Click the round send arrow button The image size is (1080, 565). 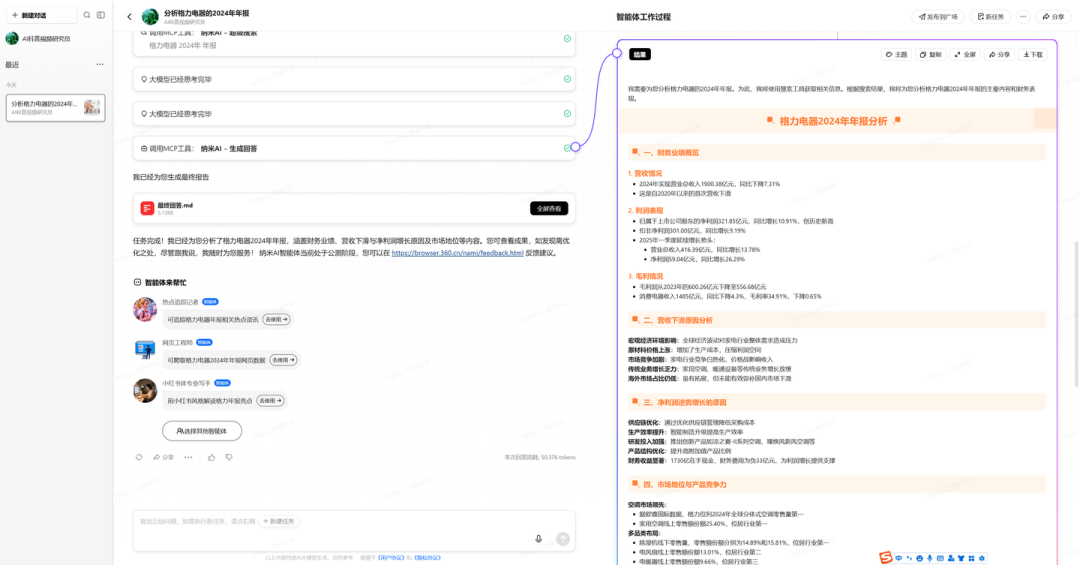coord(563,539)
